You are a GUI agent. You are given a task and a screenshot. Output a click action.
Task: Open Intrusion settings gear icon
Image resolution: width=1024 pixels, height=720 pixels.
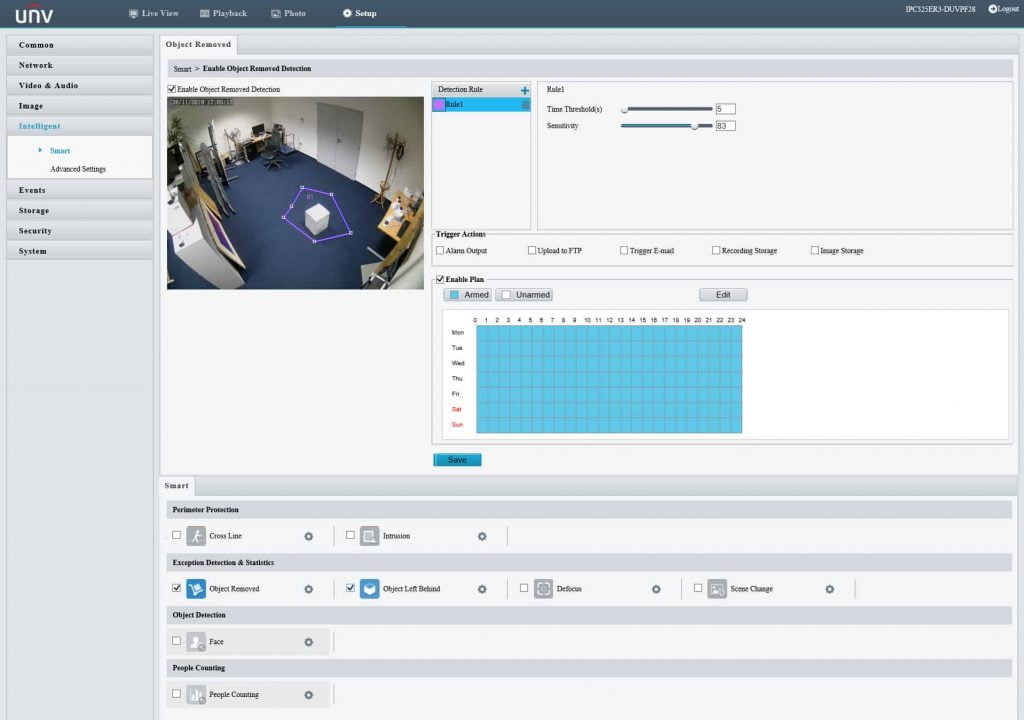(x=482, y=536)
